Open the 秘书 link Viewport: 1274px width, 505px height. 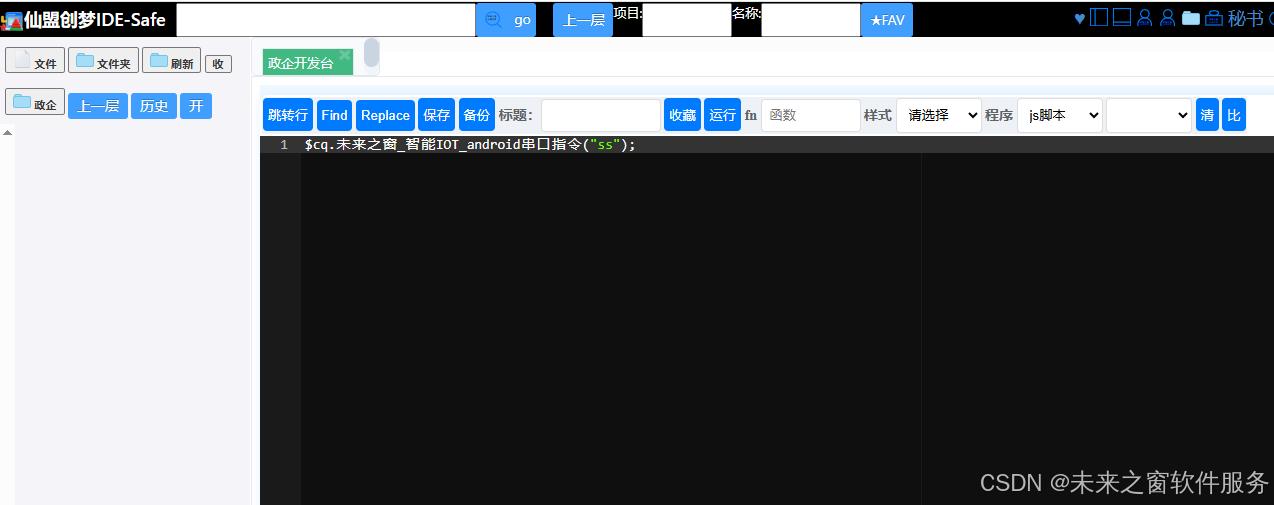[1246, 18]
